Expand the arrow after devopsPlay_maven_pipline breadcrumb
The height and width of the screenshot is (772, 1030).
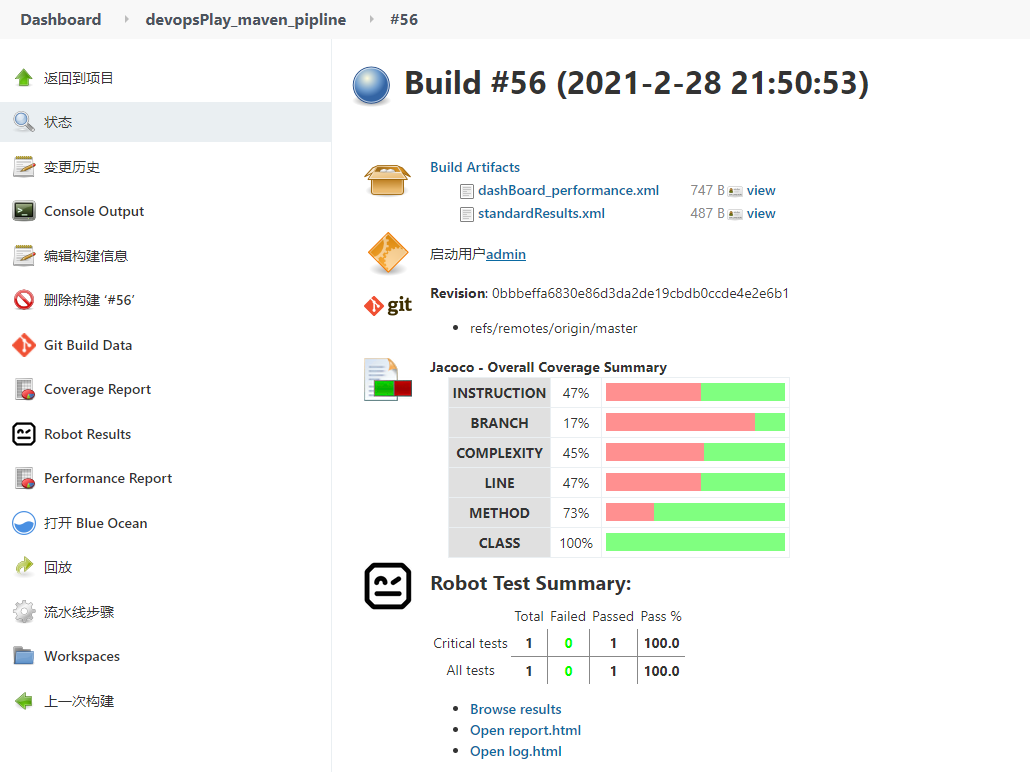click(x=371, y=20)
